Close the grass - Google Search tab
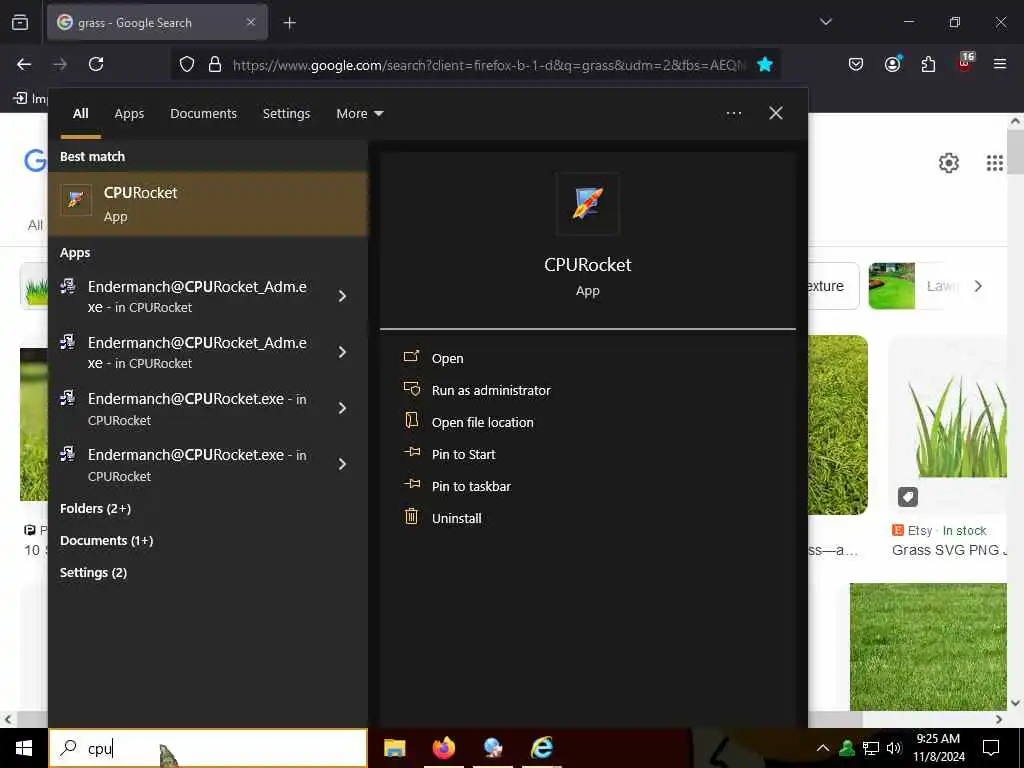This screenshot has width=1024, height=768. click(x=251, y=22)
